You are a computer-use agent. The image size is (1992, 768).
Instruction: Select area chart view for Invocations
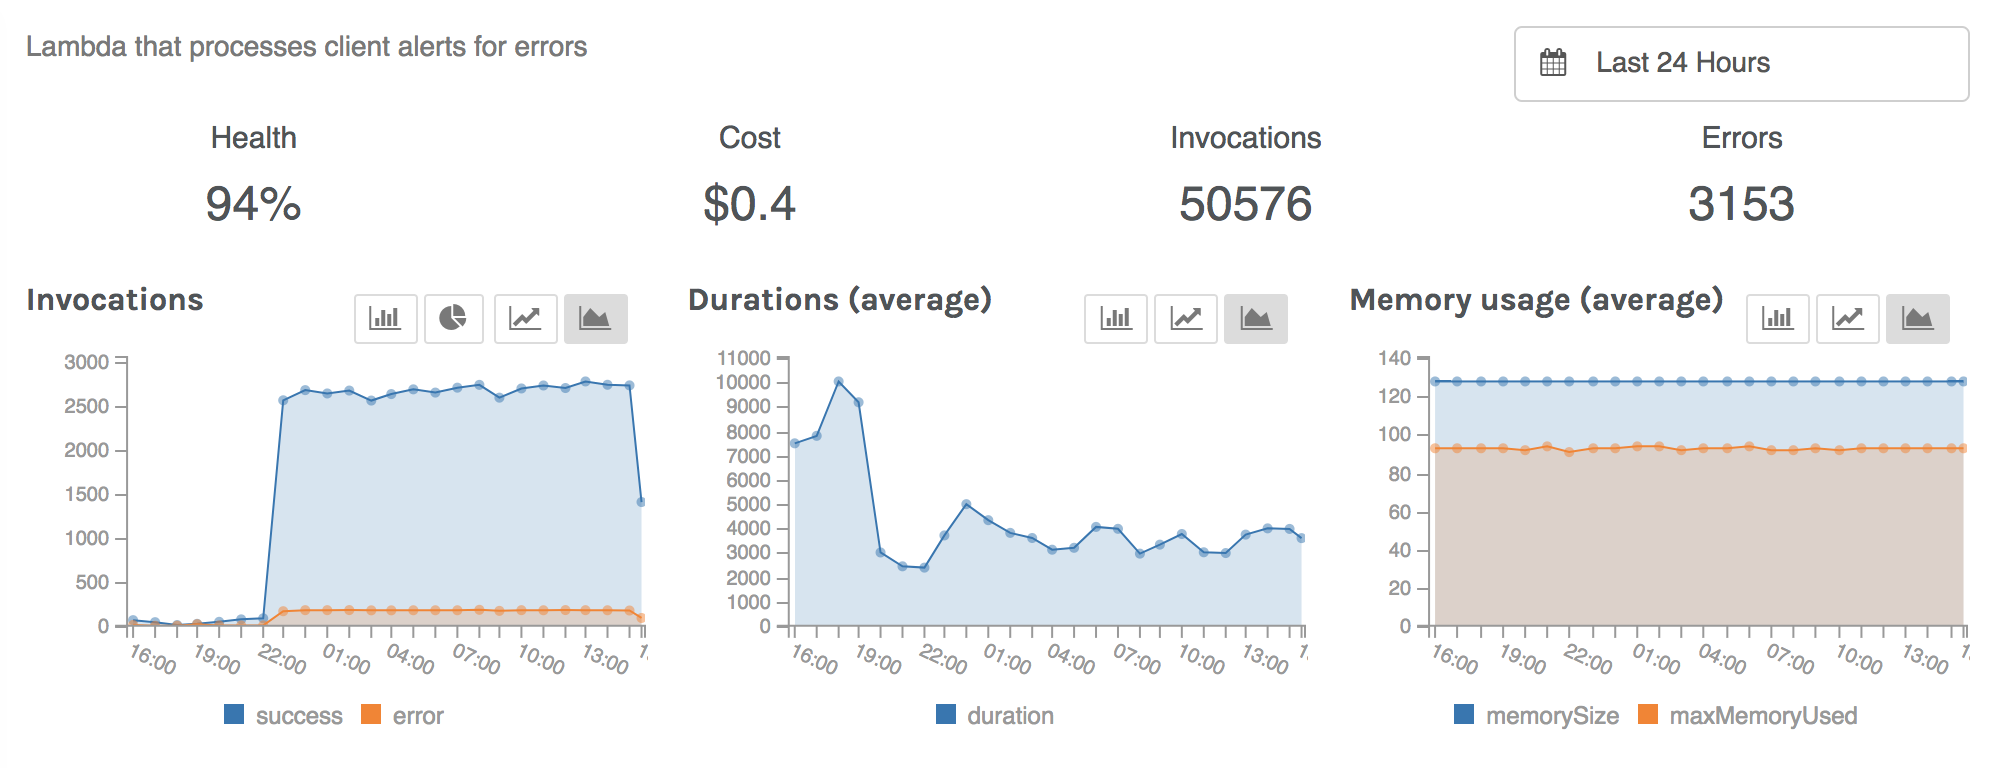[595, 319]
